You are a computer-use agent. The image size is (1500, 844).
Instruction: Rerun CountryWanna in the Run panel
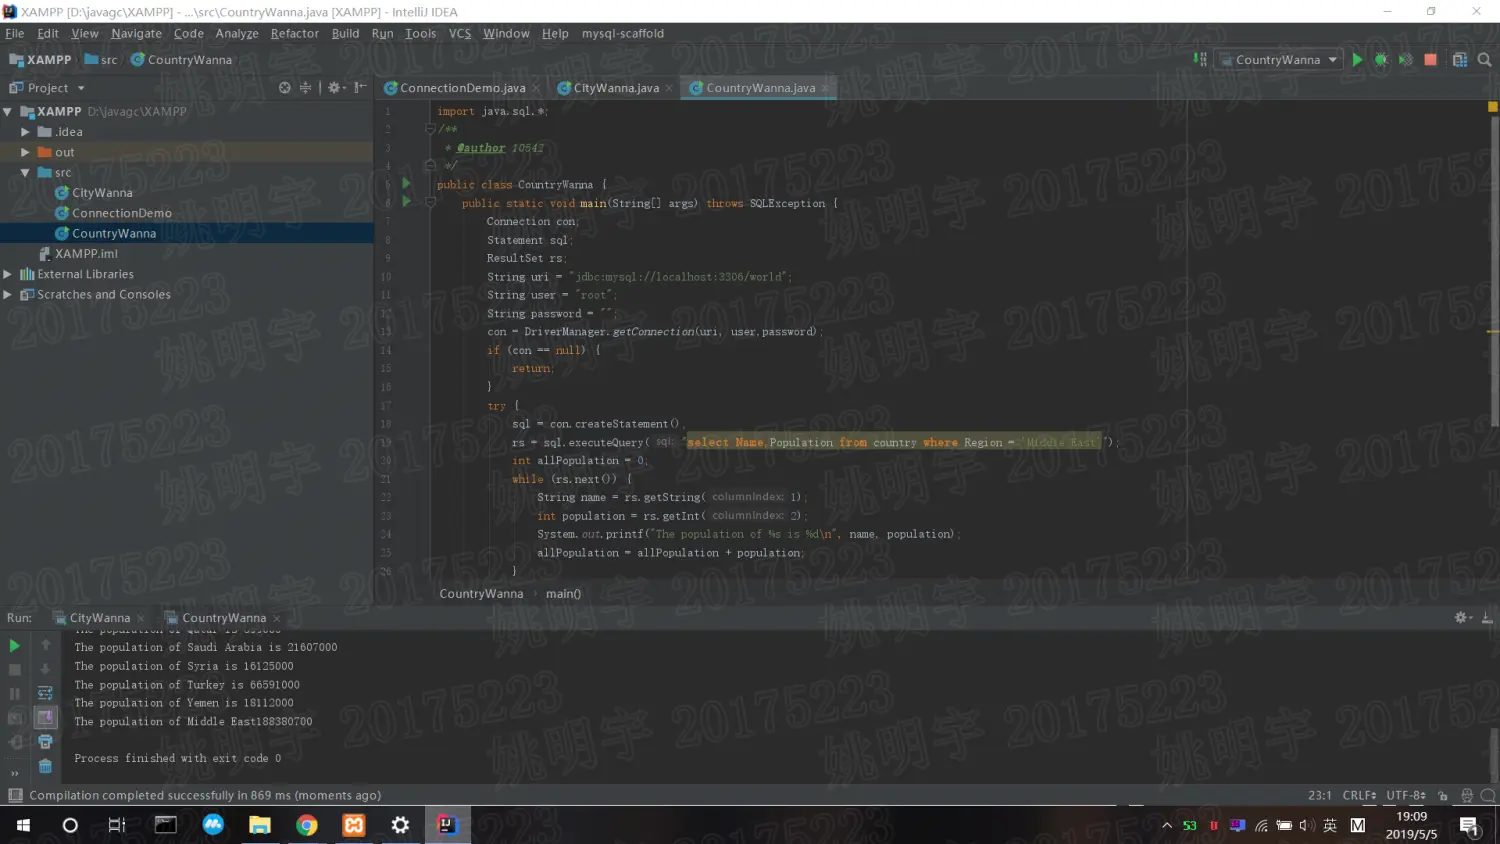pos(14,646)
